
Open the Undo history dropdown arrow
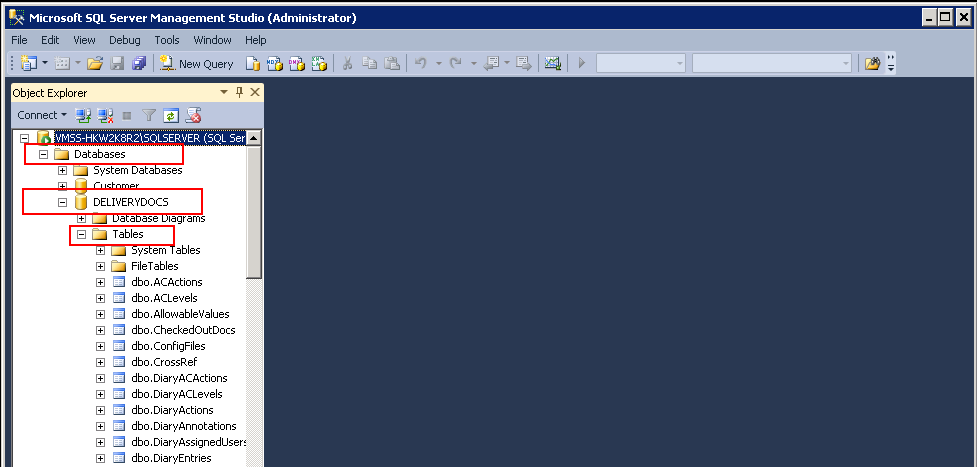[x=438, y=63]
